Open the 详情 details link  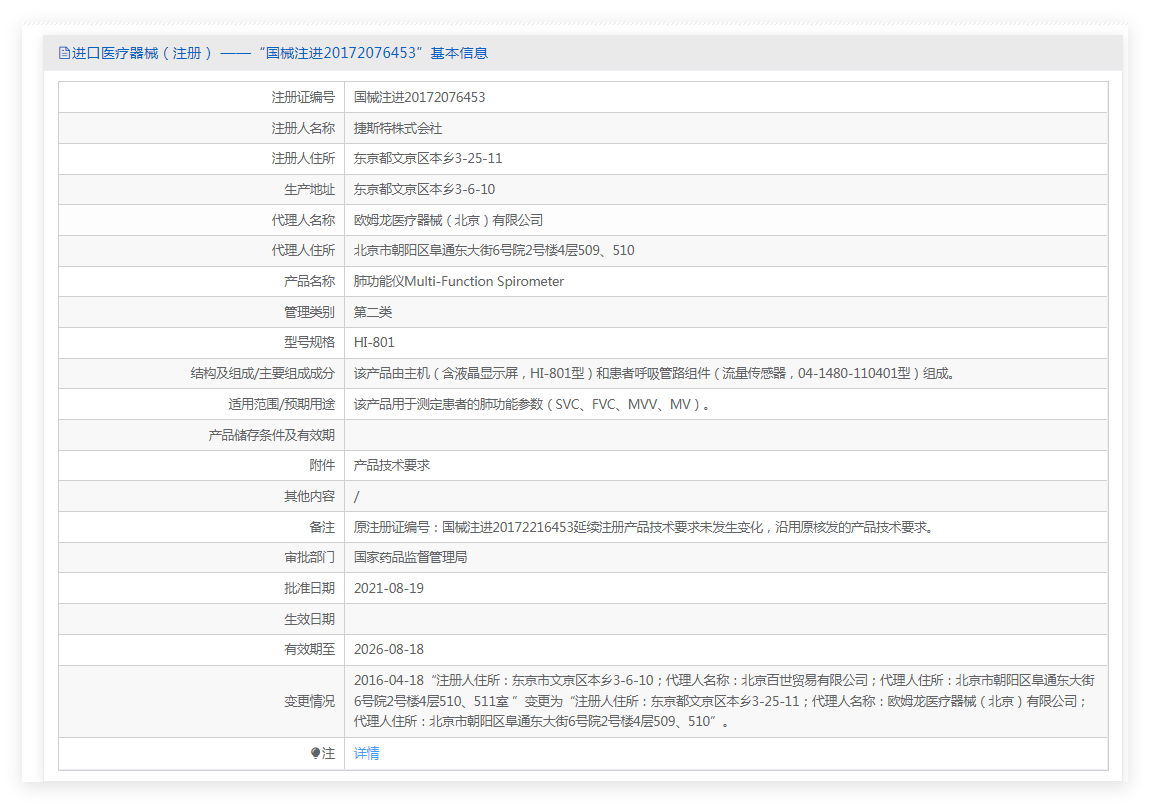point(367,753)
